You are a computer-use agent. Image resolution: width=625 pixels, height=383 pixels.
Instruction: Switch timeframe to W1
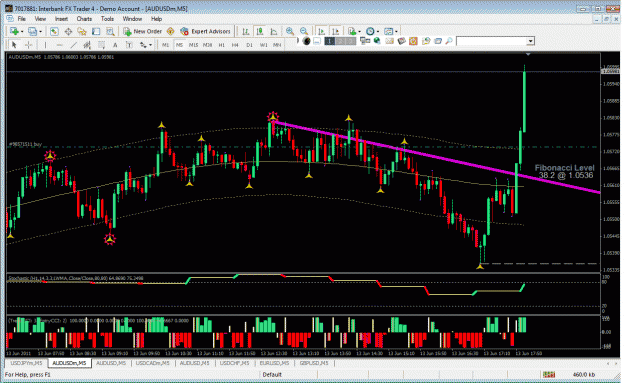(263, 45)
